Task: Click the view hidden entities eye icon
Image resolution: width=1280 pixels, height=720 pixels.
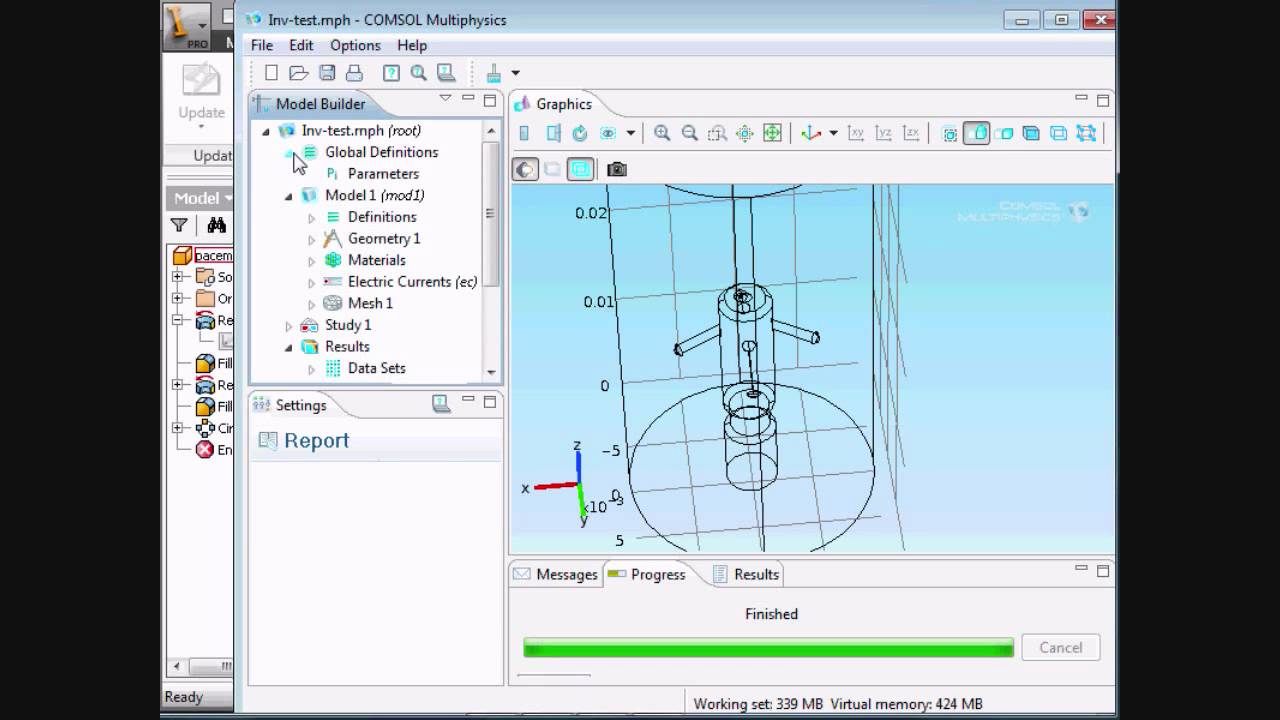Action: (x=607, y=133)
